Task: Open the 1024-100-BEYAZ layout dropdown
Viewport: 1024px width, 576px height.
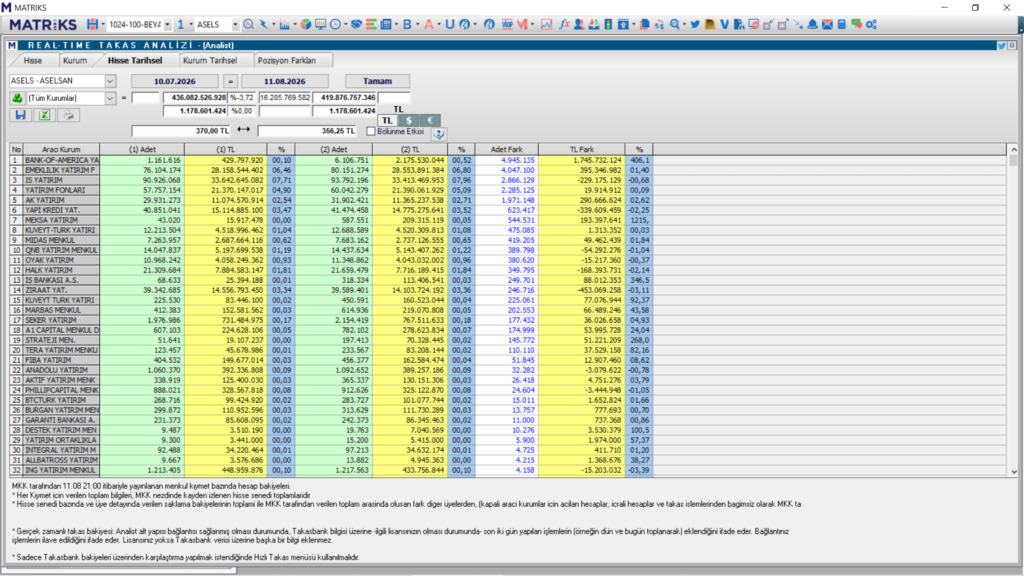Action: [x=167, y=24]
